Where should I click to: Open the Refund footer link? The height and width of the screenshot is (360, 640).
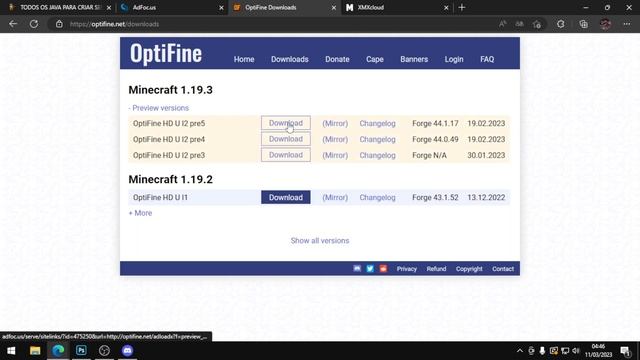click(436, 269)
